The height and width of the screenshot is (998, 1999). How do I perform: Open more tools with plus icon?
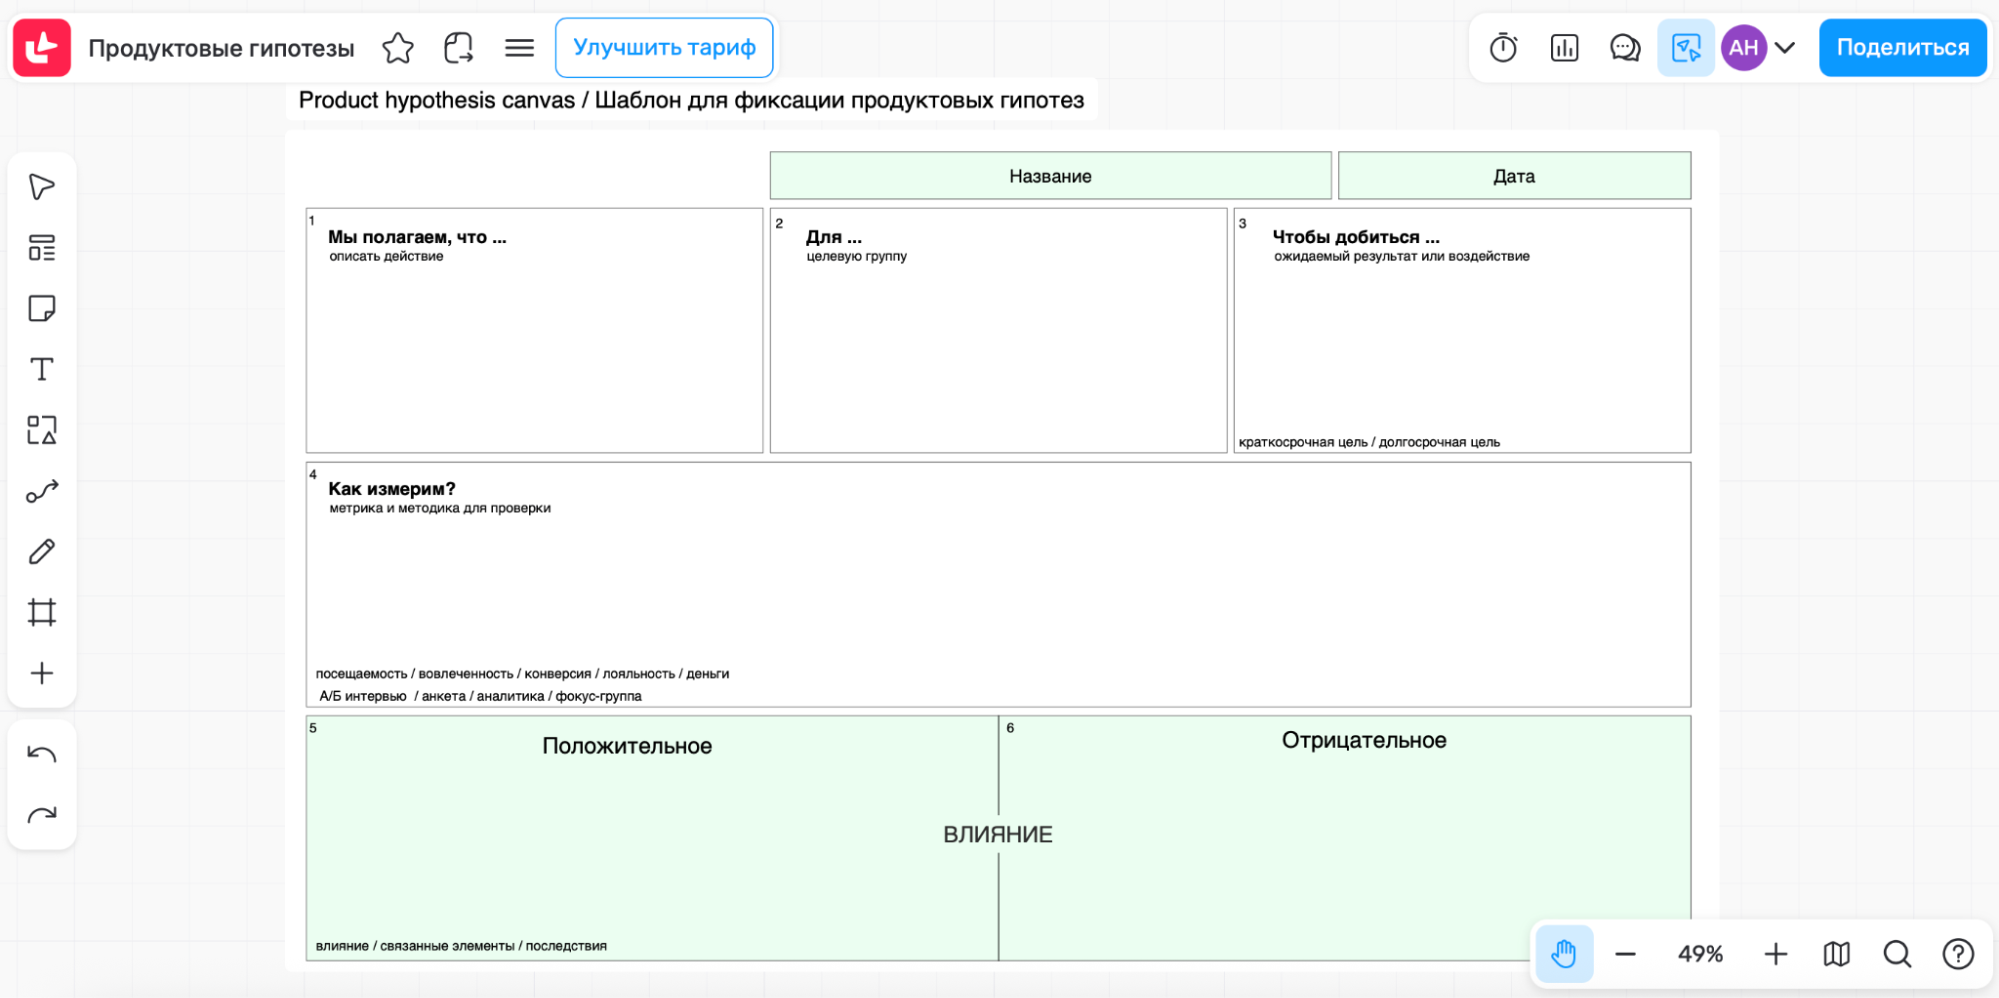42,674
